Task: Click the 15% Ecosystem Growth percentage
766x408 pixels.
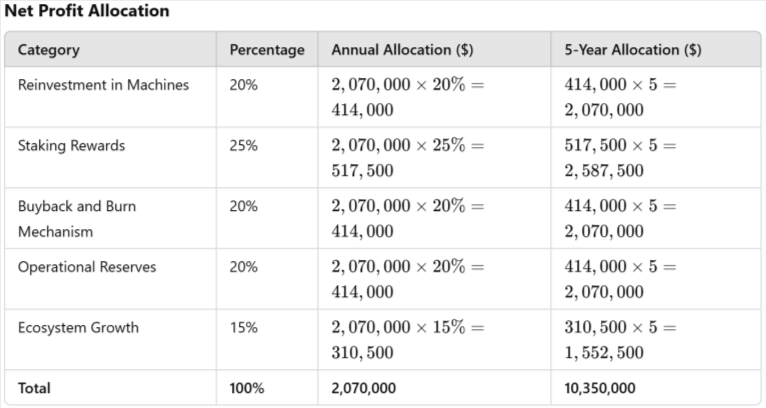Action: coord(243,328)
